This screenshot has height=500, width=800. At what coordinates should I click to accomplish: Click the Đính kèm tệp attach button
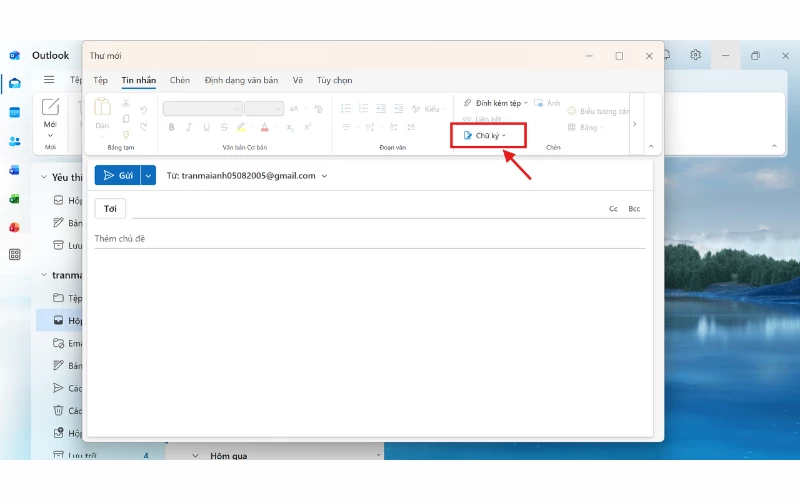pos(493,103)
